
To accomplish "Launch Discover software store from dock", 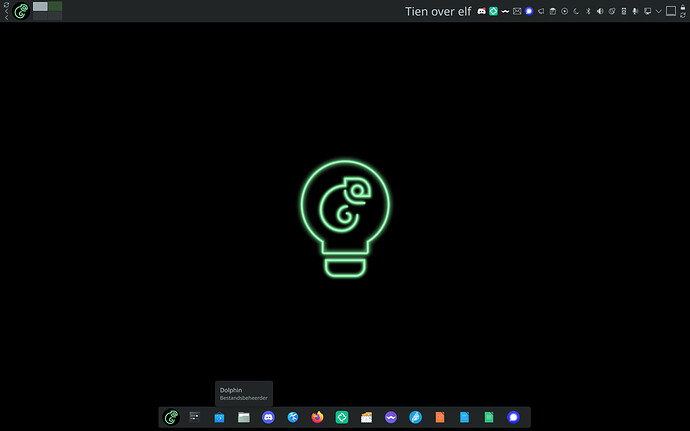I will (x=219, y=417).
